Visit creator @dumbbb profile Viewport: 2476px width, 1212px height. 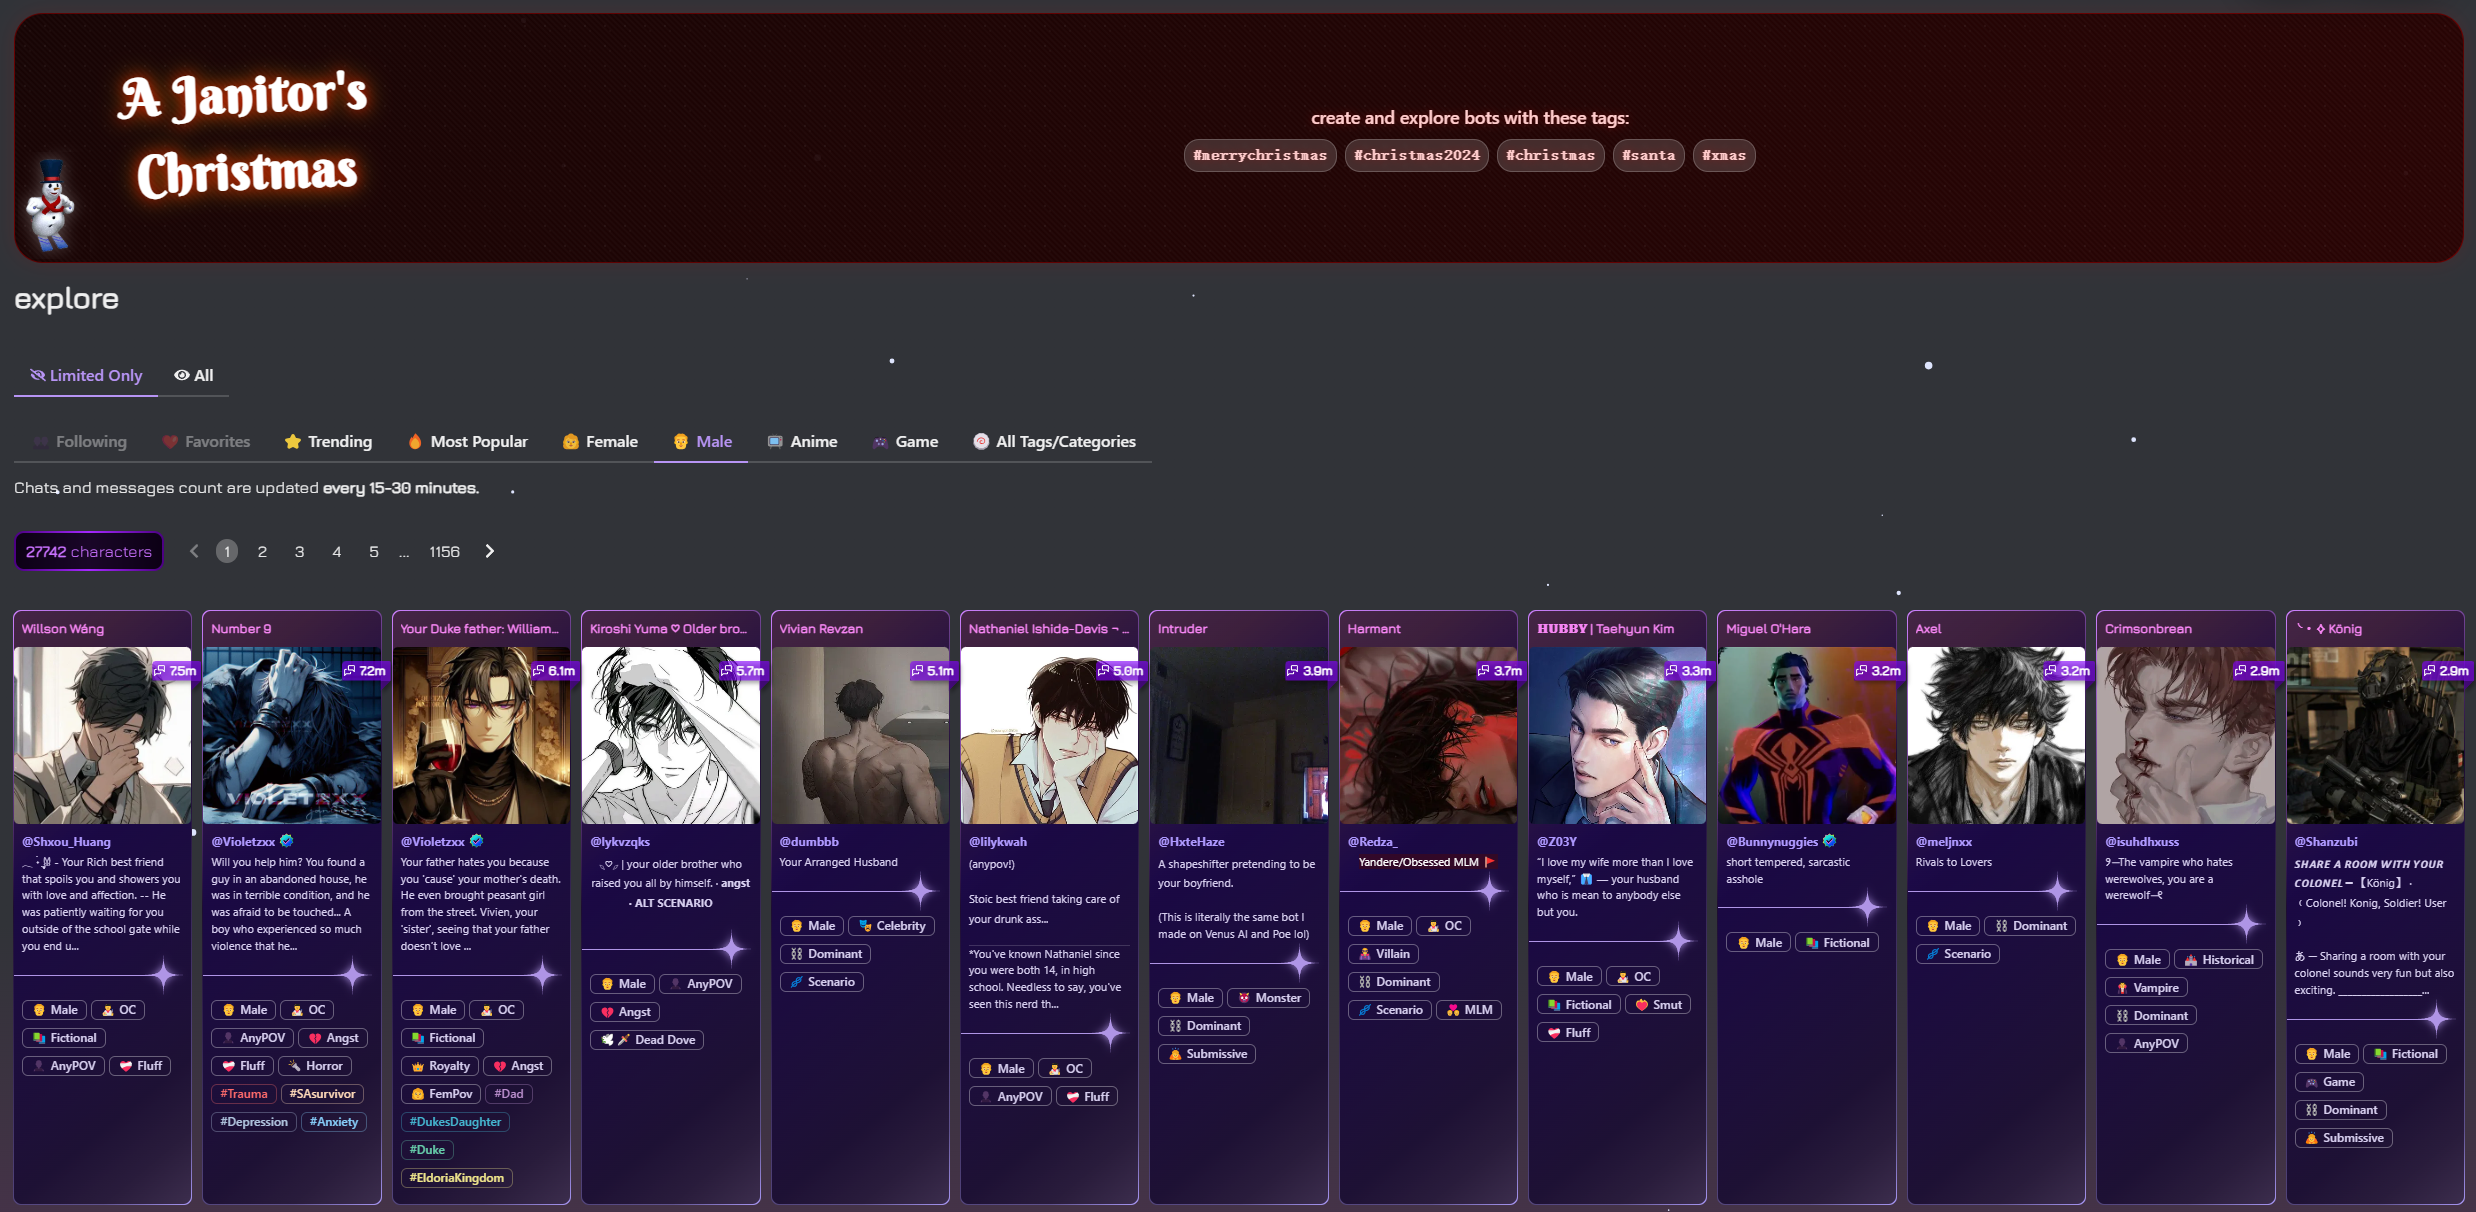tap(809, 842)
